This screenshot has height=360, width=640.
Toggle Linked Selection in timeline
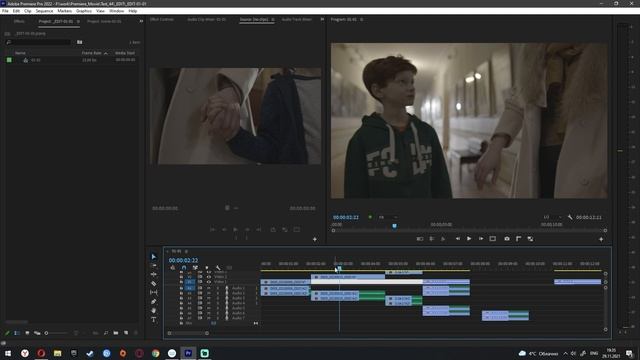click(196, 268)
